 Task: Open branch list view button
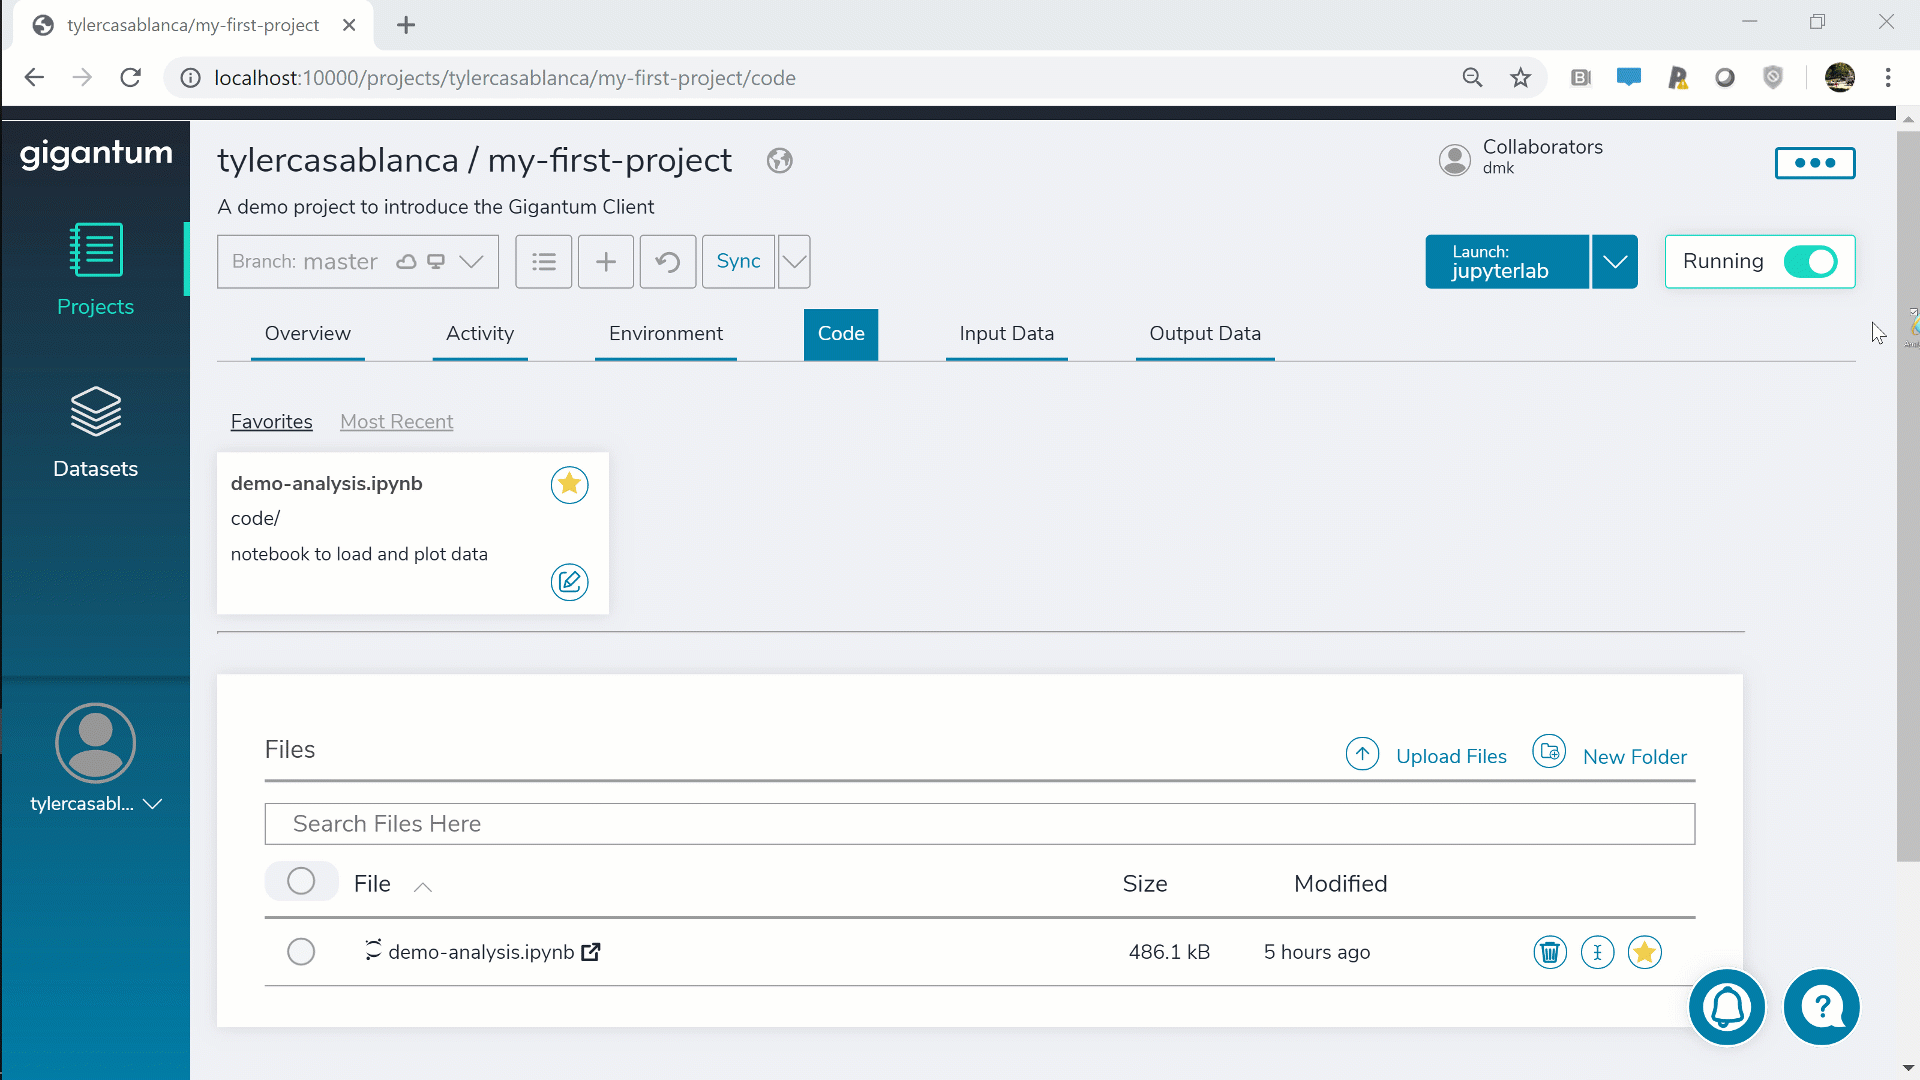click(x=544, y=262)
